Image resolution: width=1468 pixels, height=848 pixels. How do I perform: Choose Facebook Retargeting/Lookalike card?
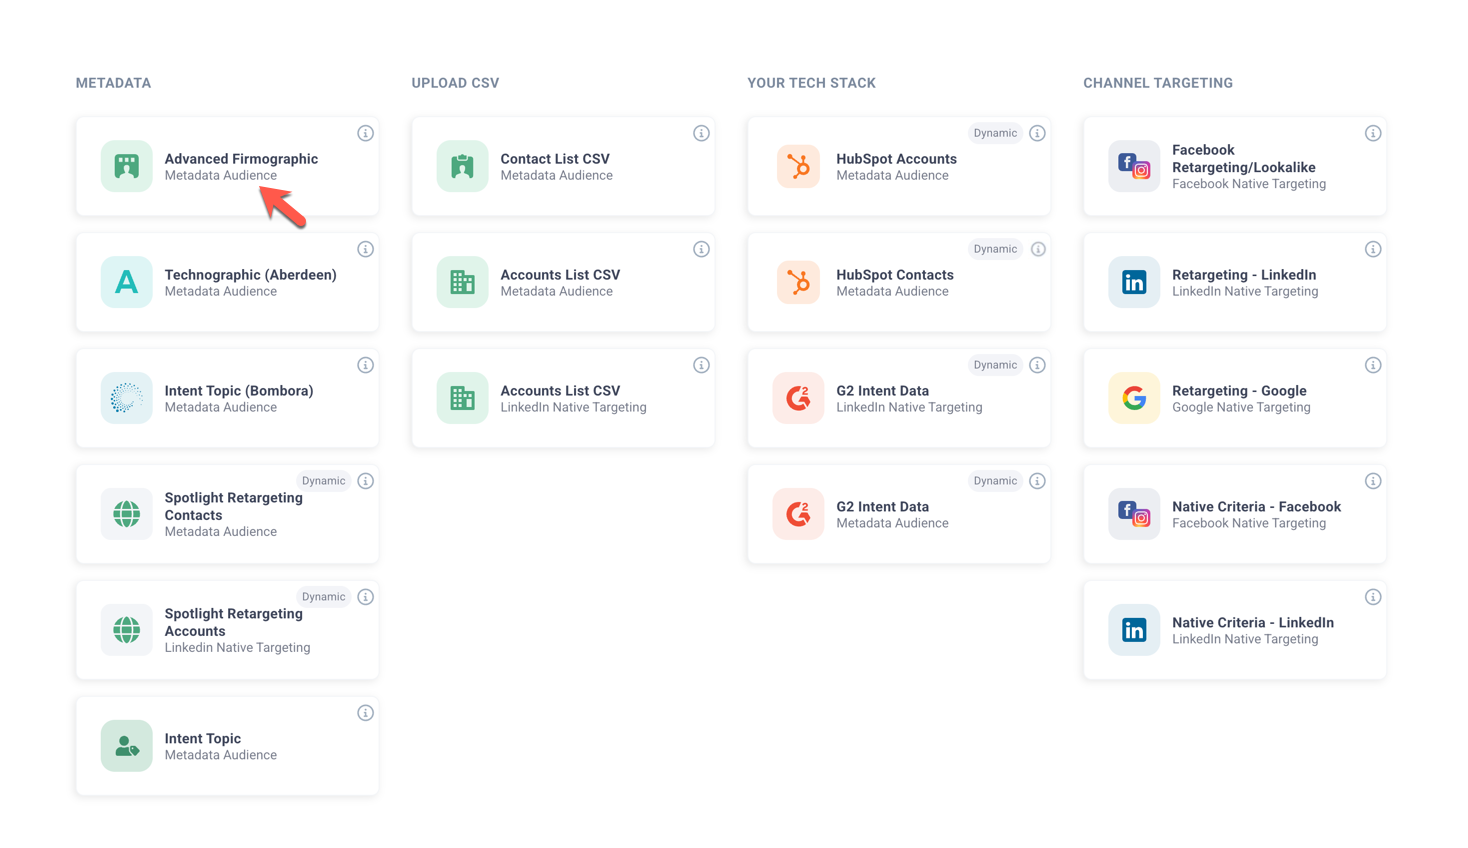pos(1234,167)
